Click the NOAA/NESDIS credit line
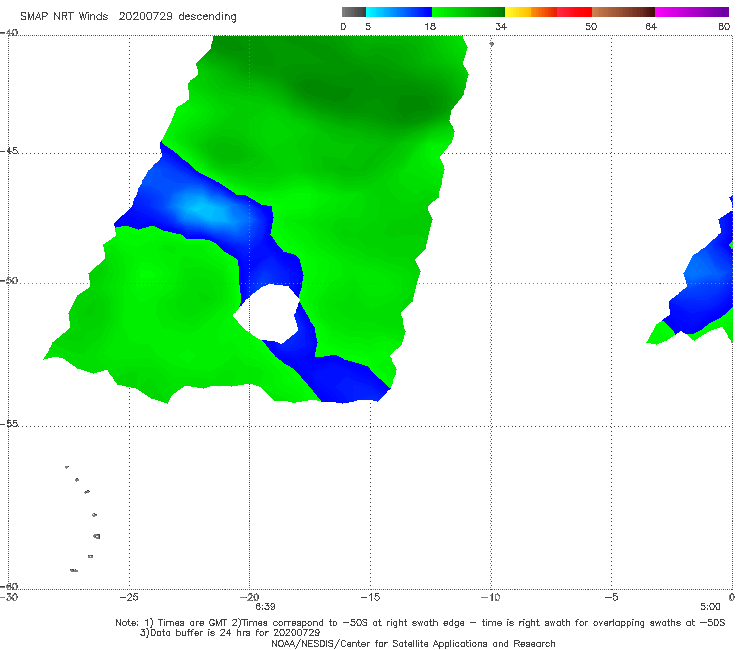This screenshot has height=650, width=740. (x=413, y=643)
